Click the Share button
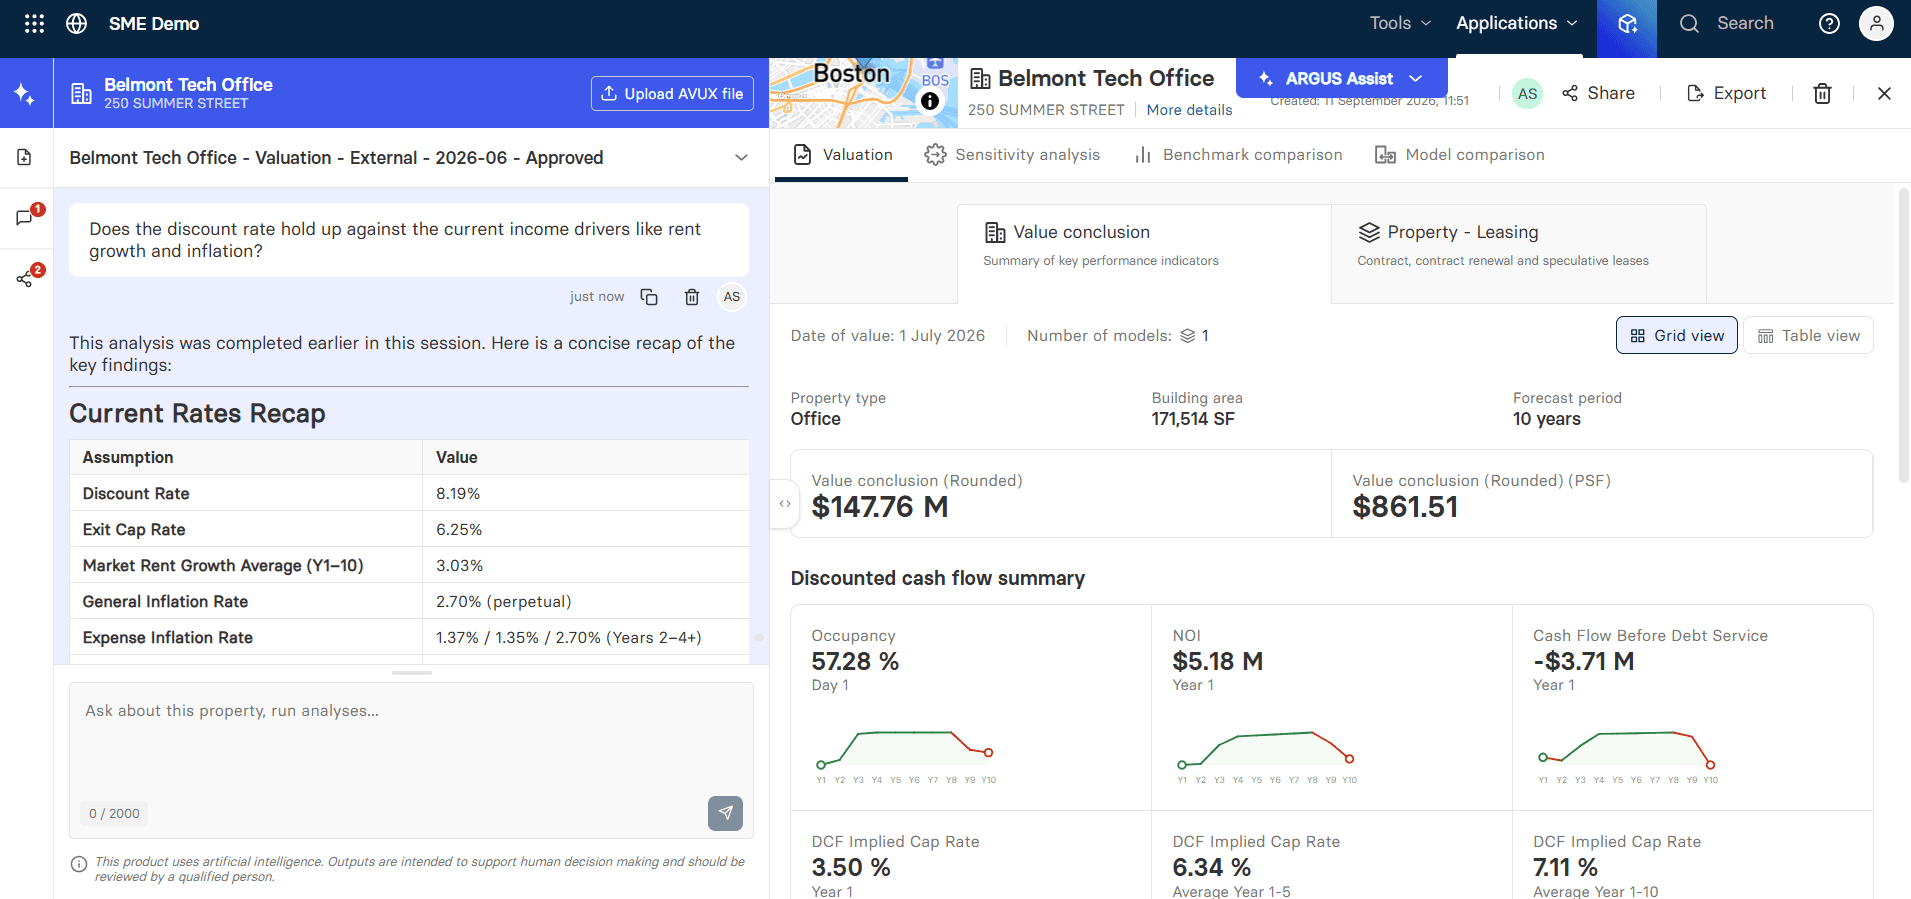This screenshot has width=1911, height=899. [1599, 93]
